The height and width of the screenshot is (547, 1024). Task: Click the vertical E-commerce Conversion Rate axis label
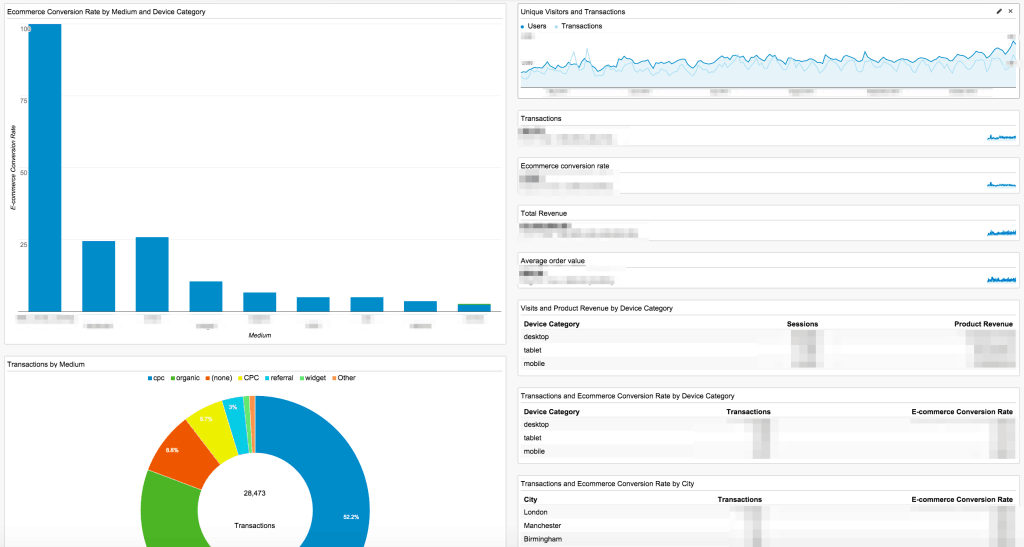(x=12, y=168)
